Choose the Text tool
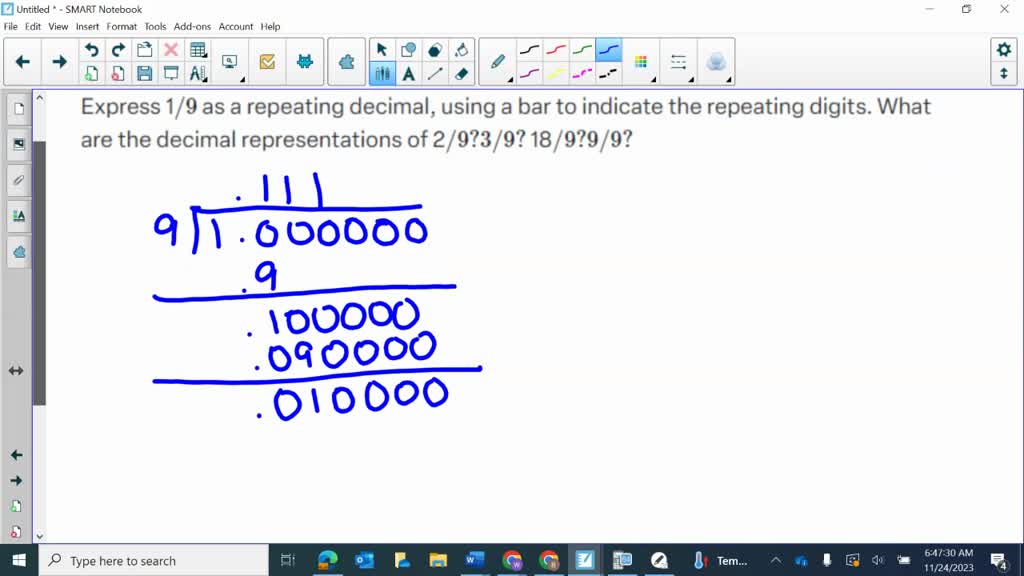This screenshot has width=1024, height=576. point(407,73)
